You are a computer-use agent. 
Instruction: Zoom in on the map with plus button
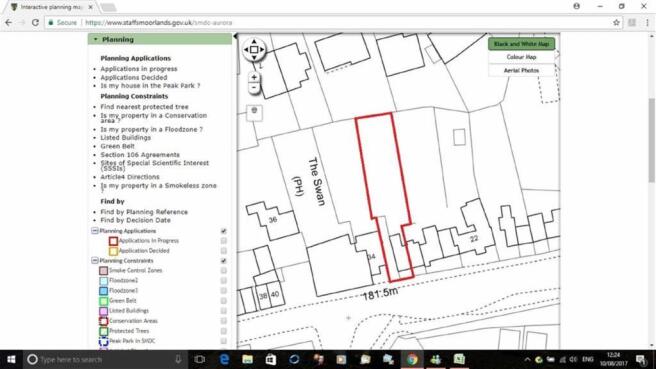point(254,77)
